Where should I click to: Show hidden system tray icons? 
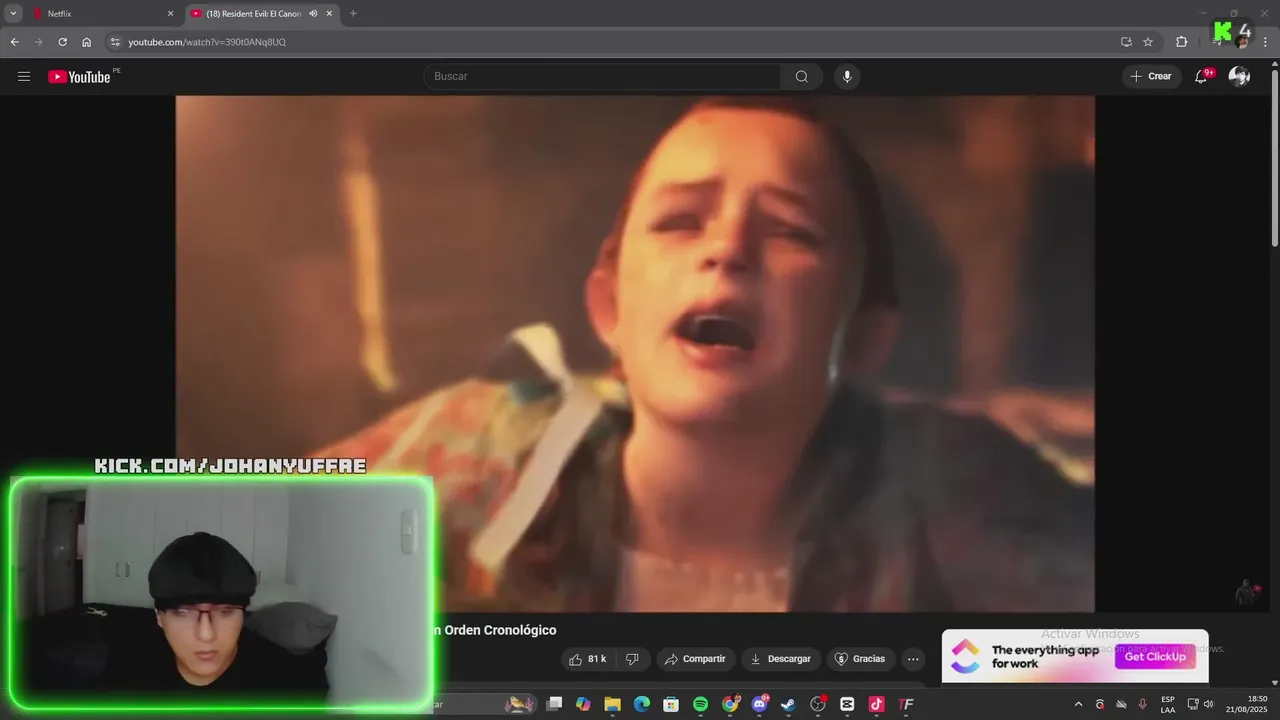click(x=1078, y=704)
